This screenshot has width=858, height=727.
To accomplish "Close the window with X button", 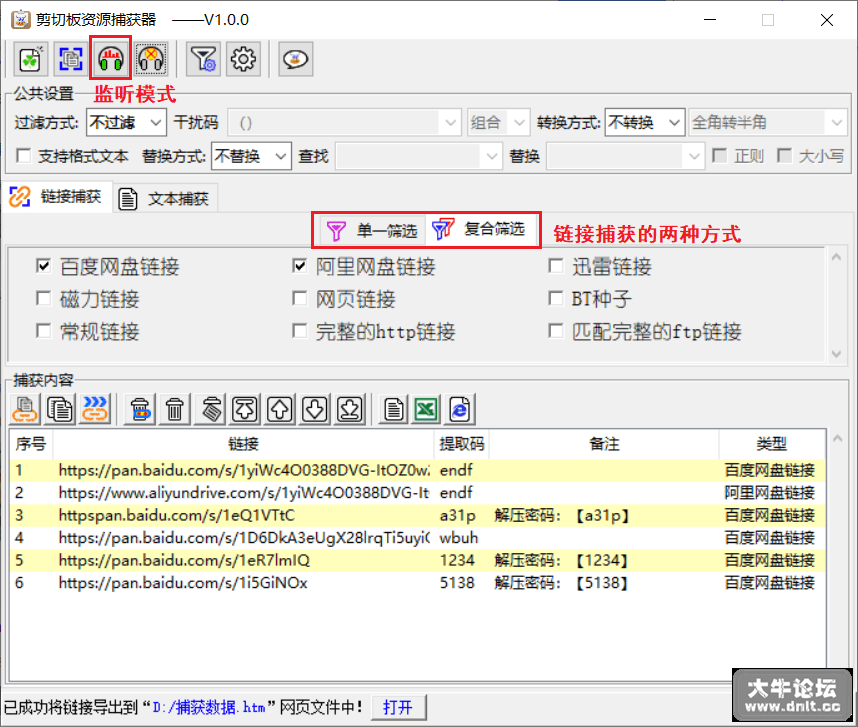I will 827,20.
